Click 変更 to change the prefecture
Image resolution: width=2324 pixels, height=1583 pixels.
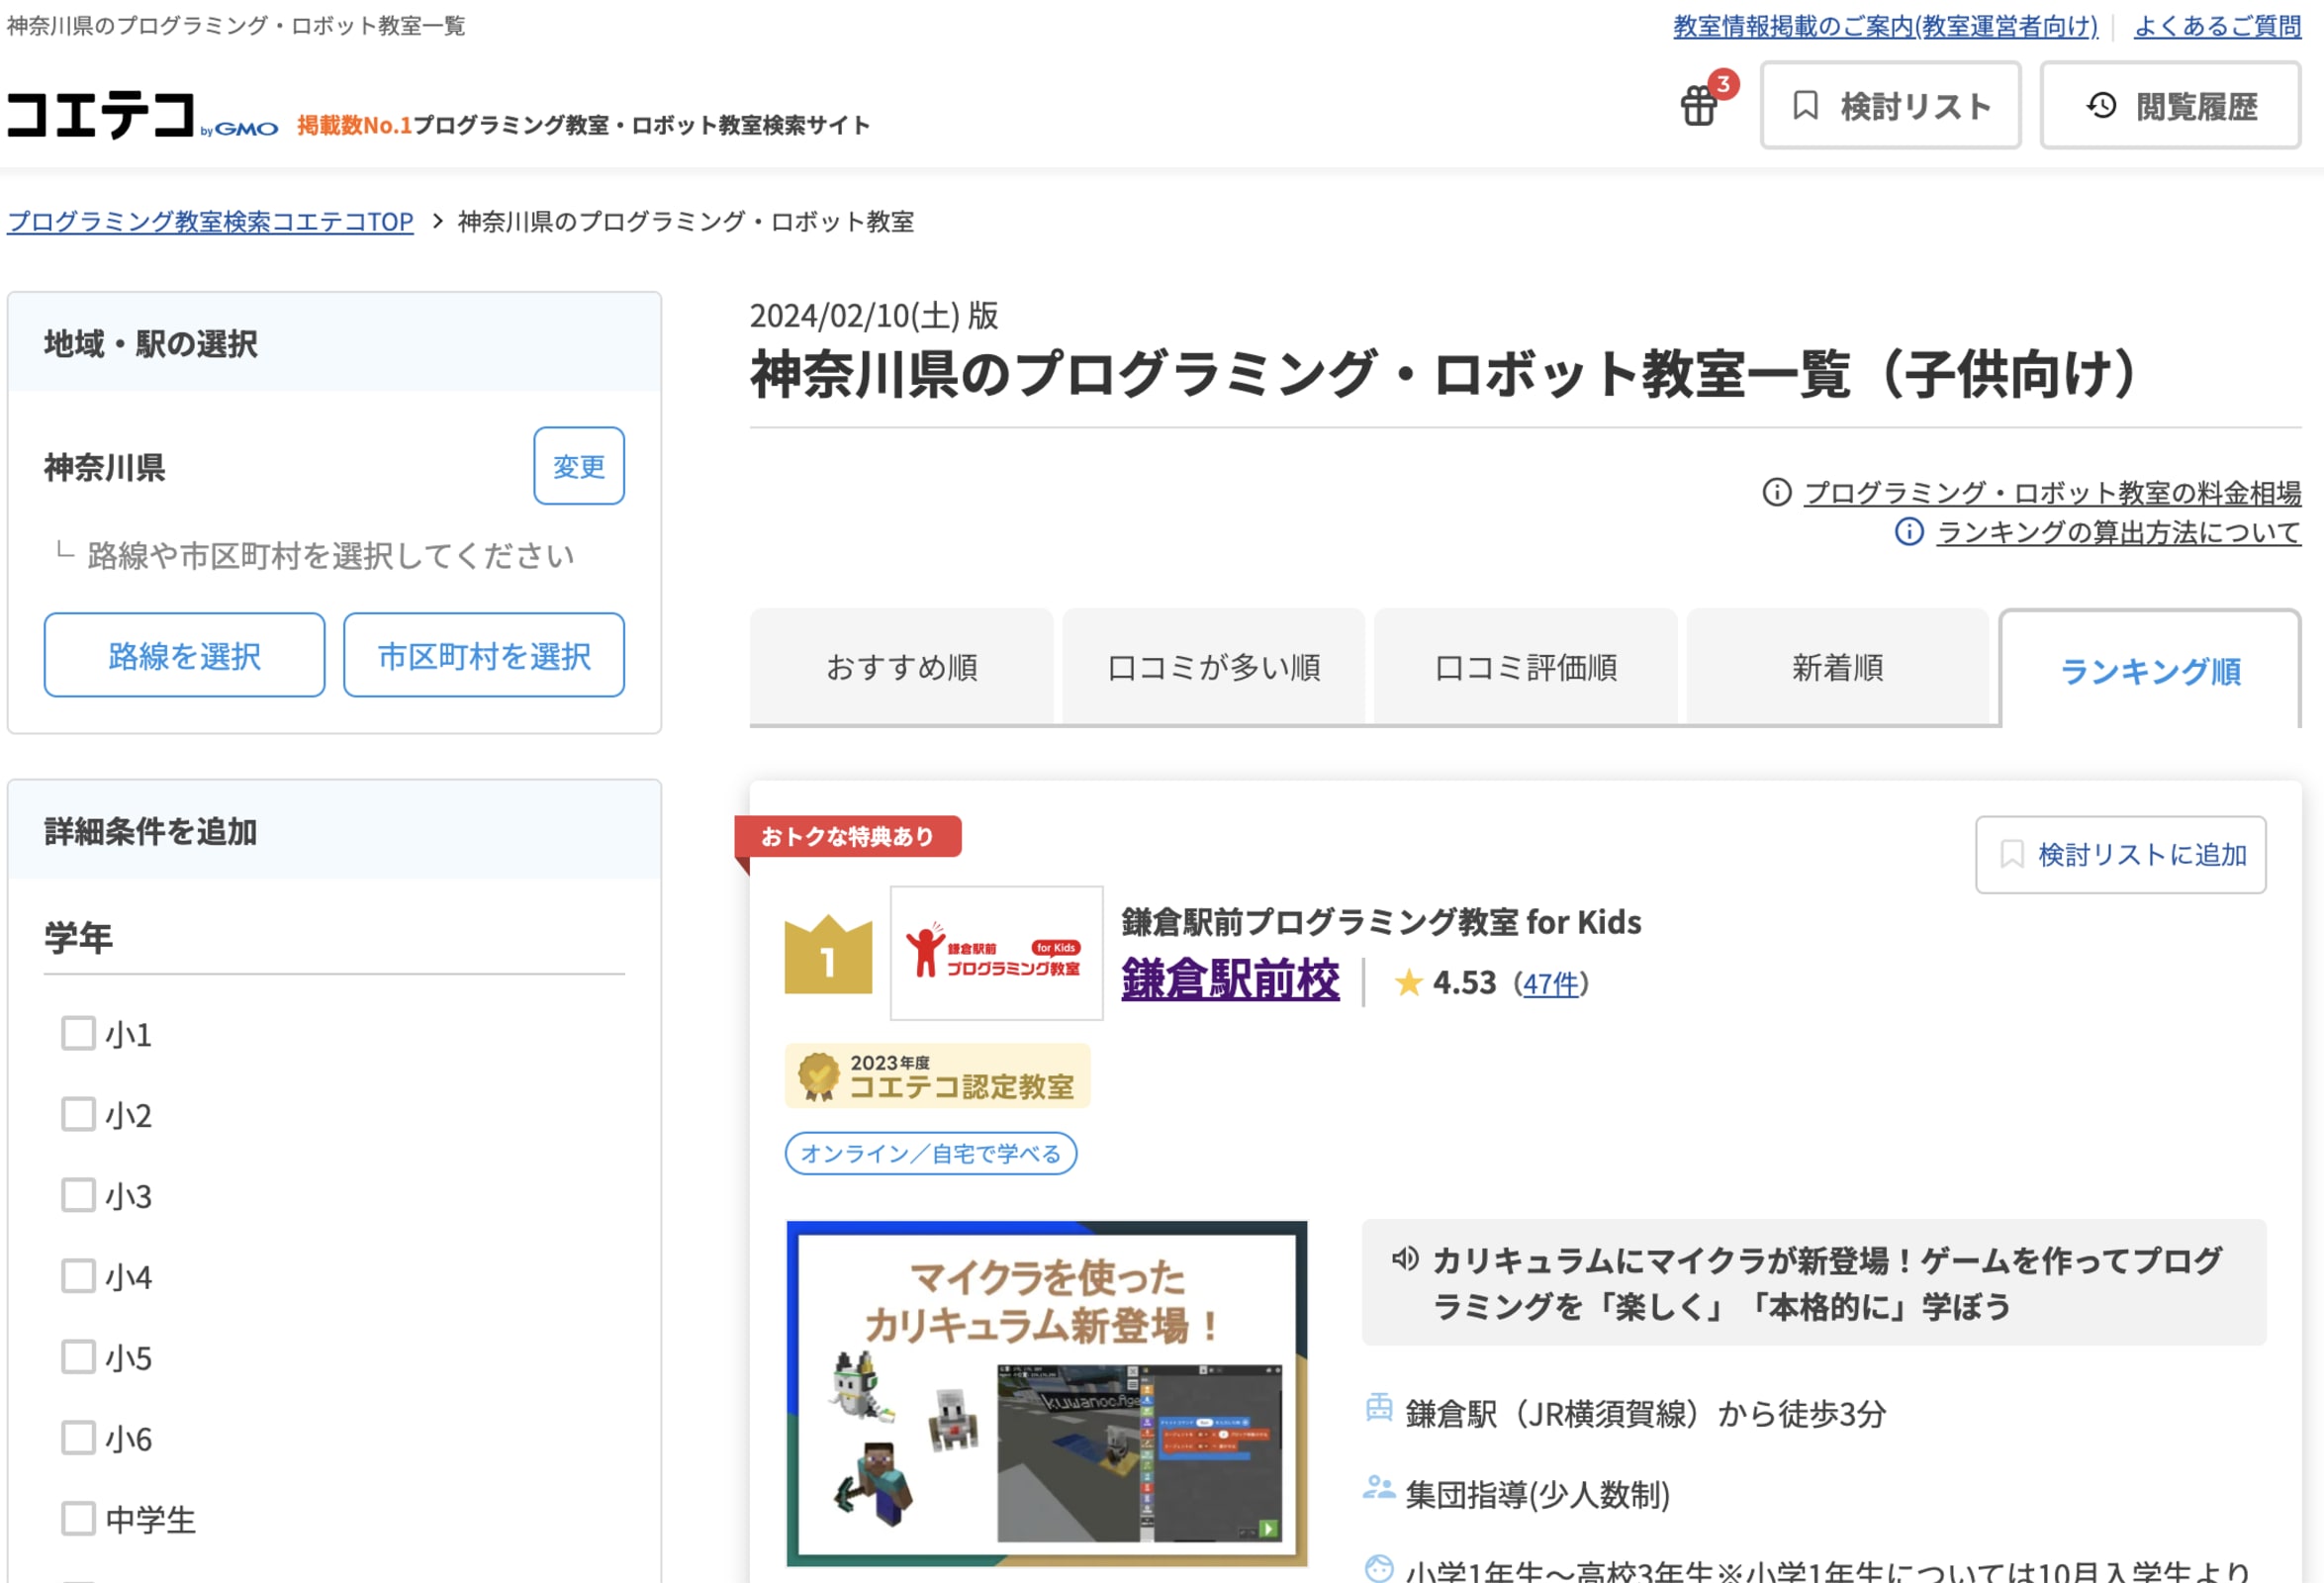pos(578,466)
